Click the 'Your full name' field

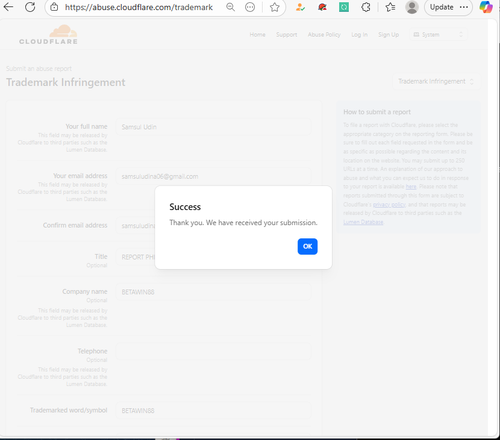coord(213,127)
